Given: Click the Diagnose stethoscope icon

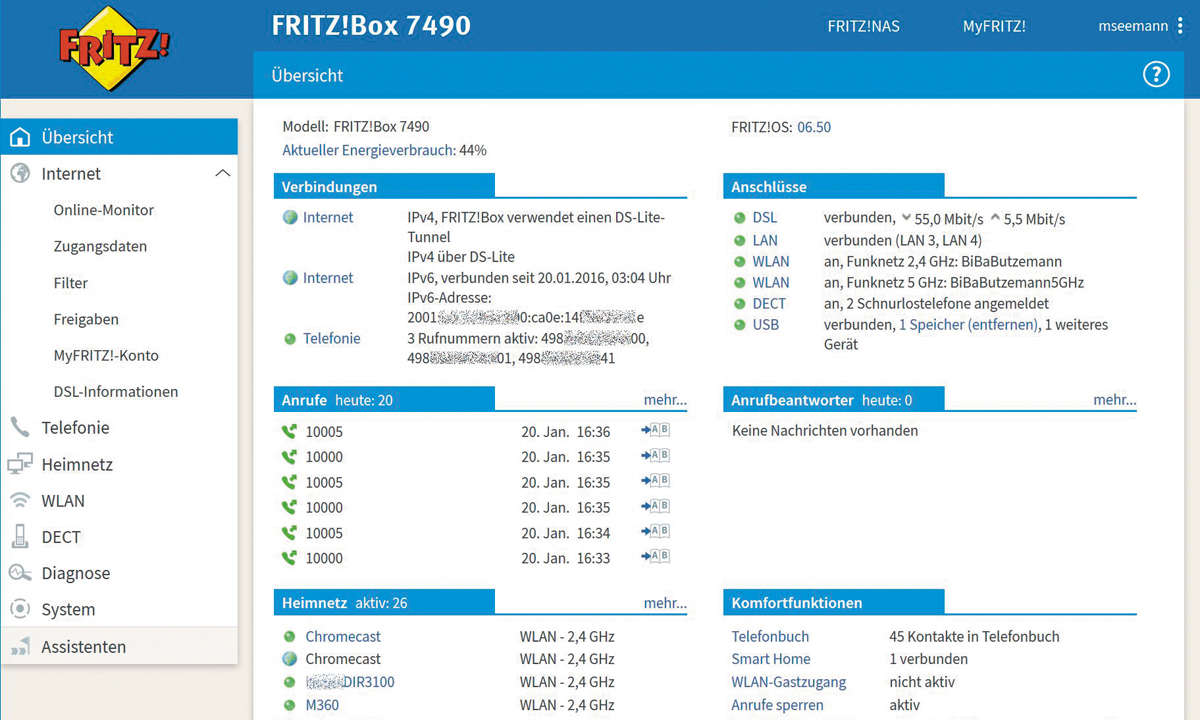Looking at the screenshot, I should point(20,573).
